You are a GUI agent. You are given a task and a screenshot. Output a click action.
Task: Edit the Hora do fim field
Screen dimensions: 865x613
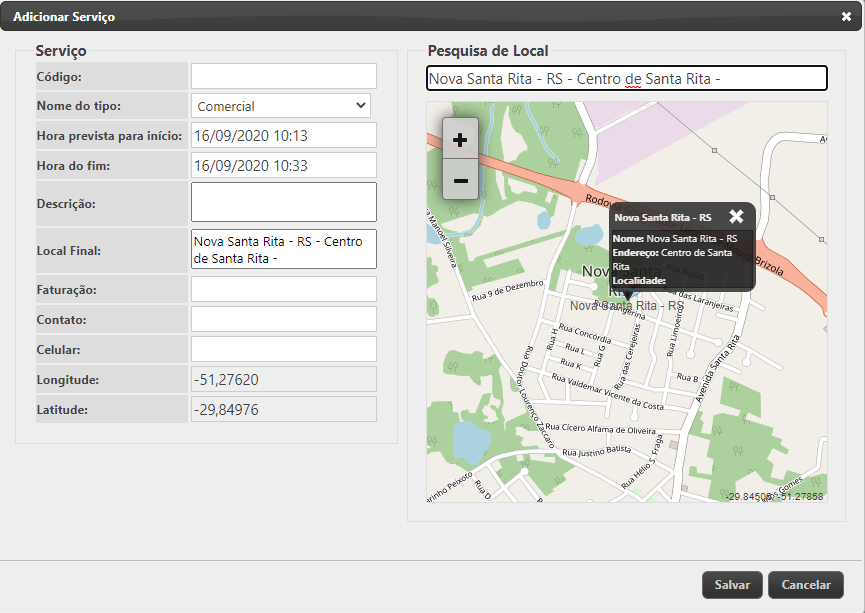pyautogui.click(x=284, y=166)
